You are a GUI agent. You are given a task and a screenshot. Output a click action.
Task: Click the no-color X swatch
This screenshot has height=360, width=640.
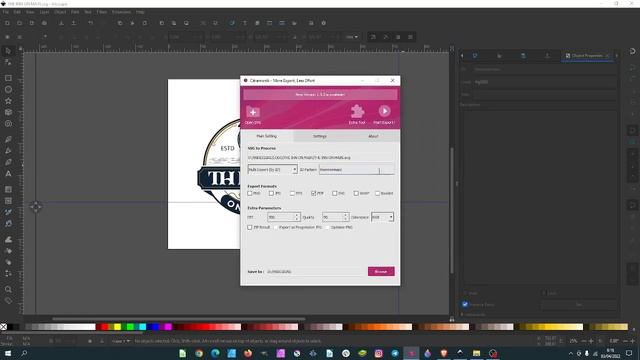click(x=3, y=327)
